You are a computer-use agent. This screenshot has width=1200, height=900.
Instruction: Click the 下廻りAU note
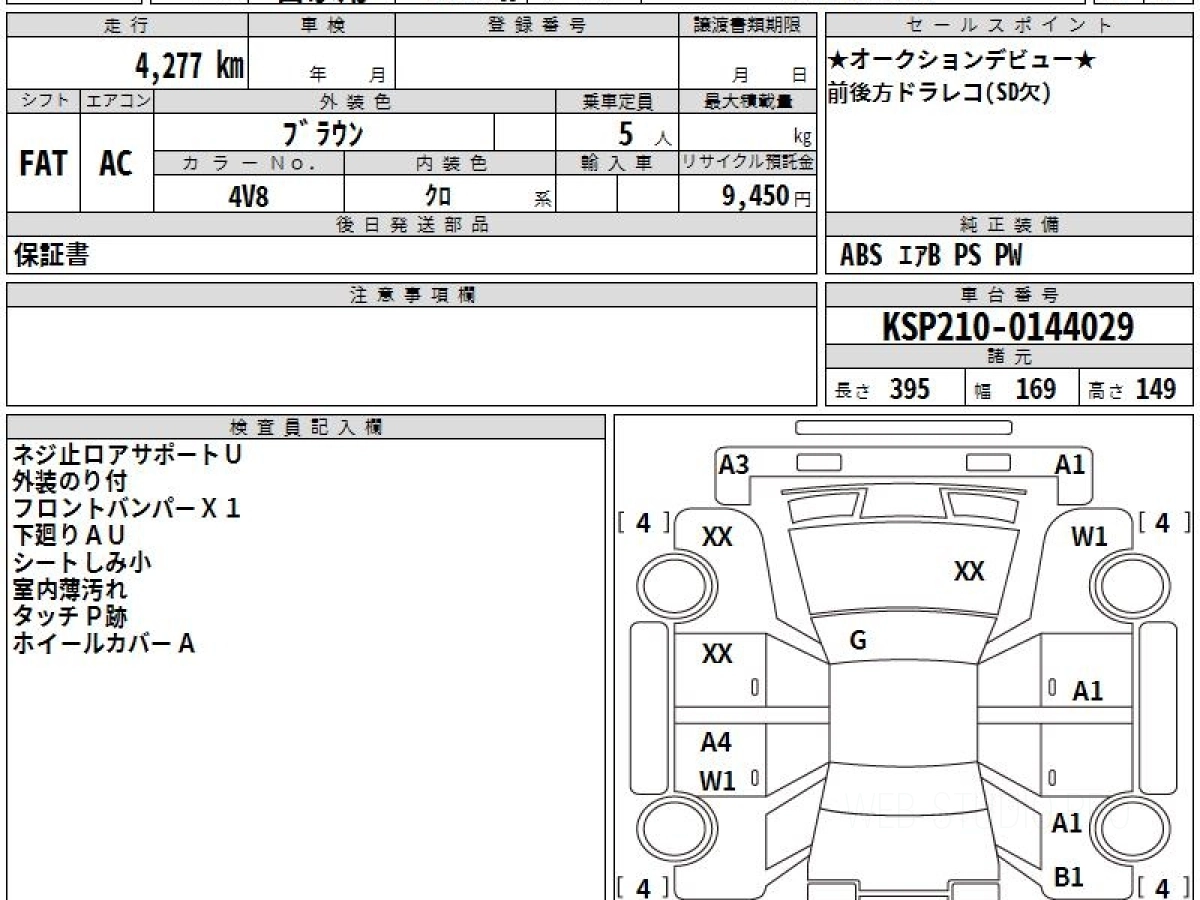coord(69,536)
